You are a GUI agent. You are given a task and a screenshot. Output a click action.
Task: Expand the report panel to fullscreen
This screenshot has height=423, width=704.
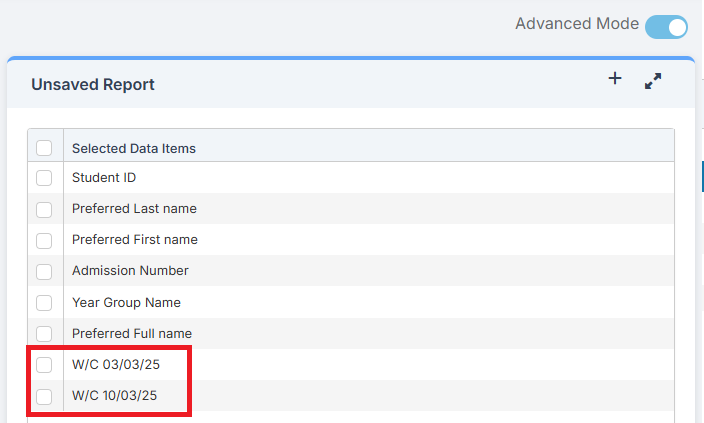653,81
